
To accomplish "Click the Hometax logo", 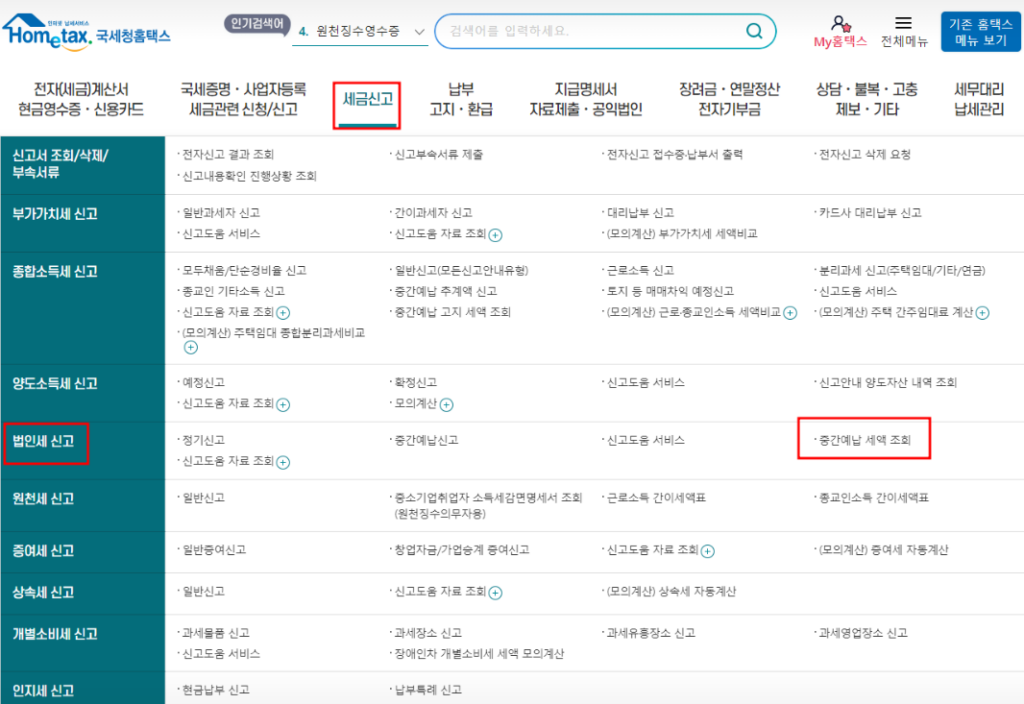I will pos(86,33).
